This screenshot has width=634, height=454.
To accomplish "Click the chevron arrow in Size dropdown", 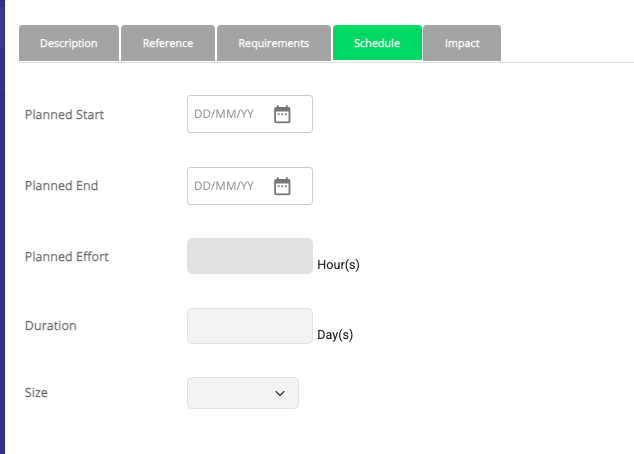I will pyautogui.click(x=280, y=394).
